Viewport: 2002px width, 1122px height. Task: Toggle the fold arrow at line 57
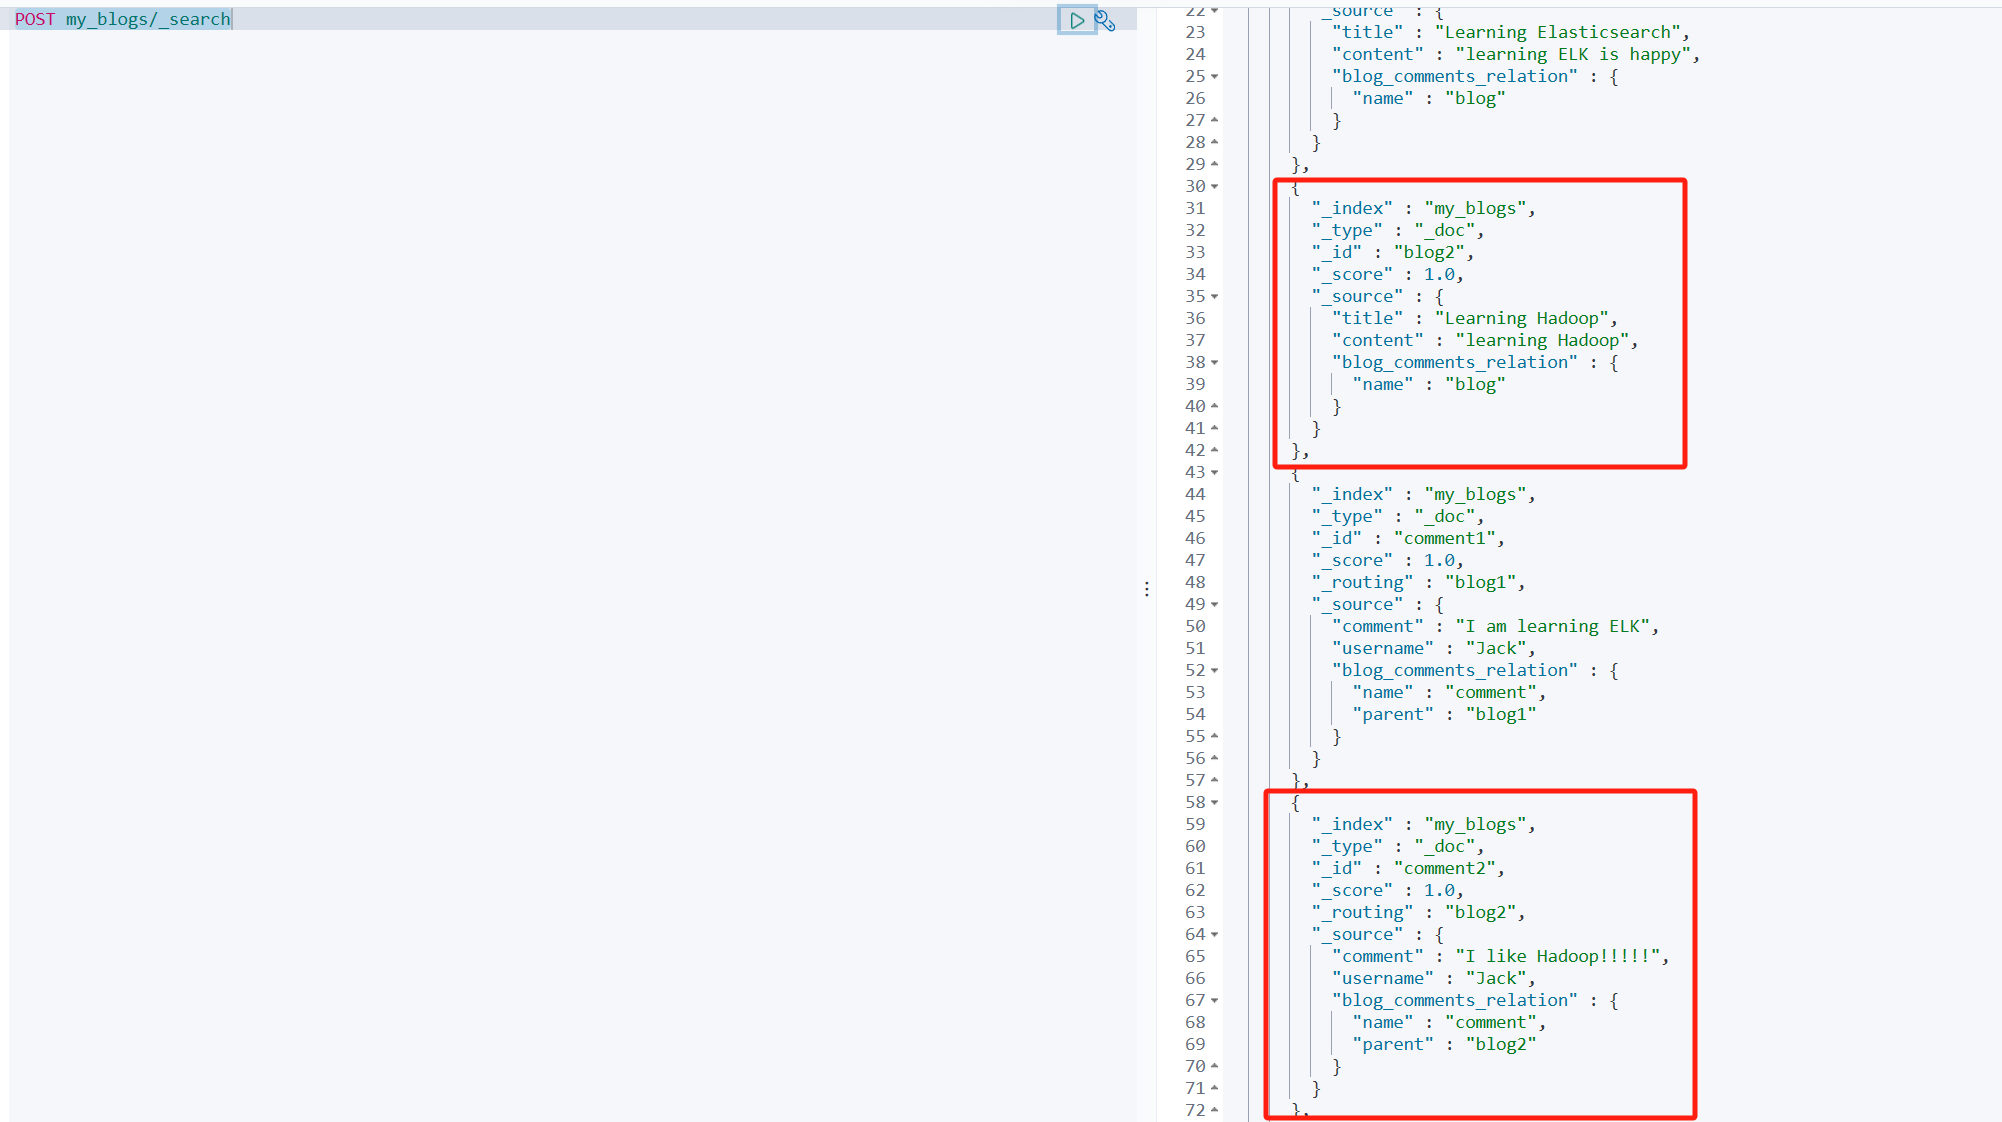(1215, 780)
